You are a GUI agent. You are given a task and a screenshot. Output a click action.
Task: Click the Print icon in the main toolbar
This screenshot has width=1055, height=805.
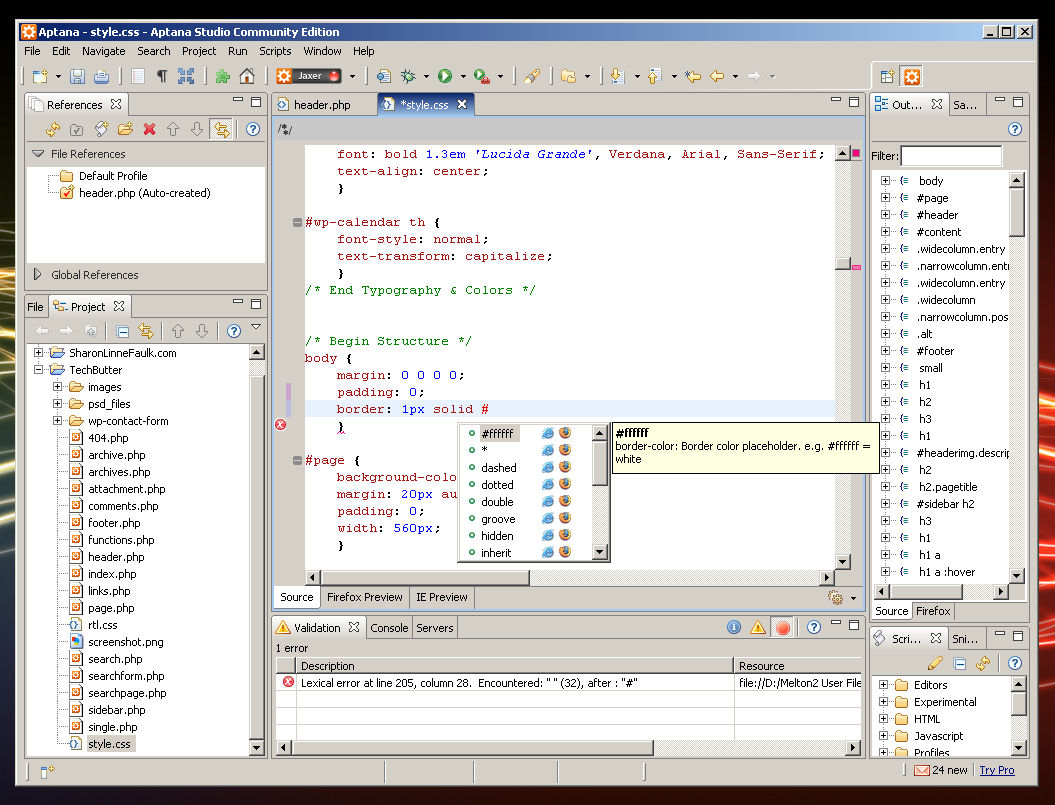click(x=101, y=76)
